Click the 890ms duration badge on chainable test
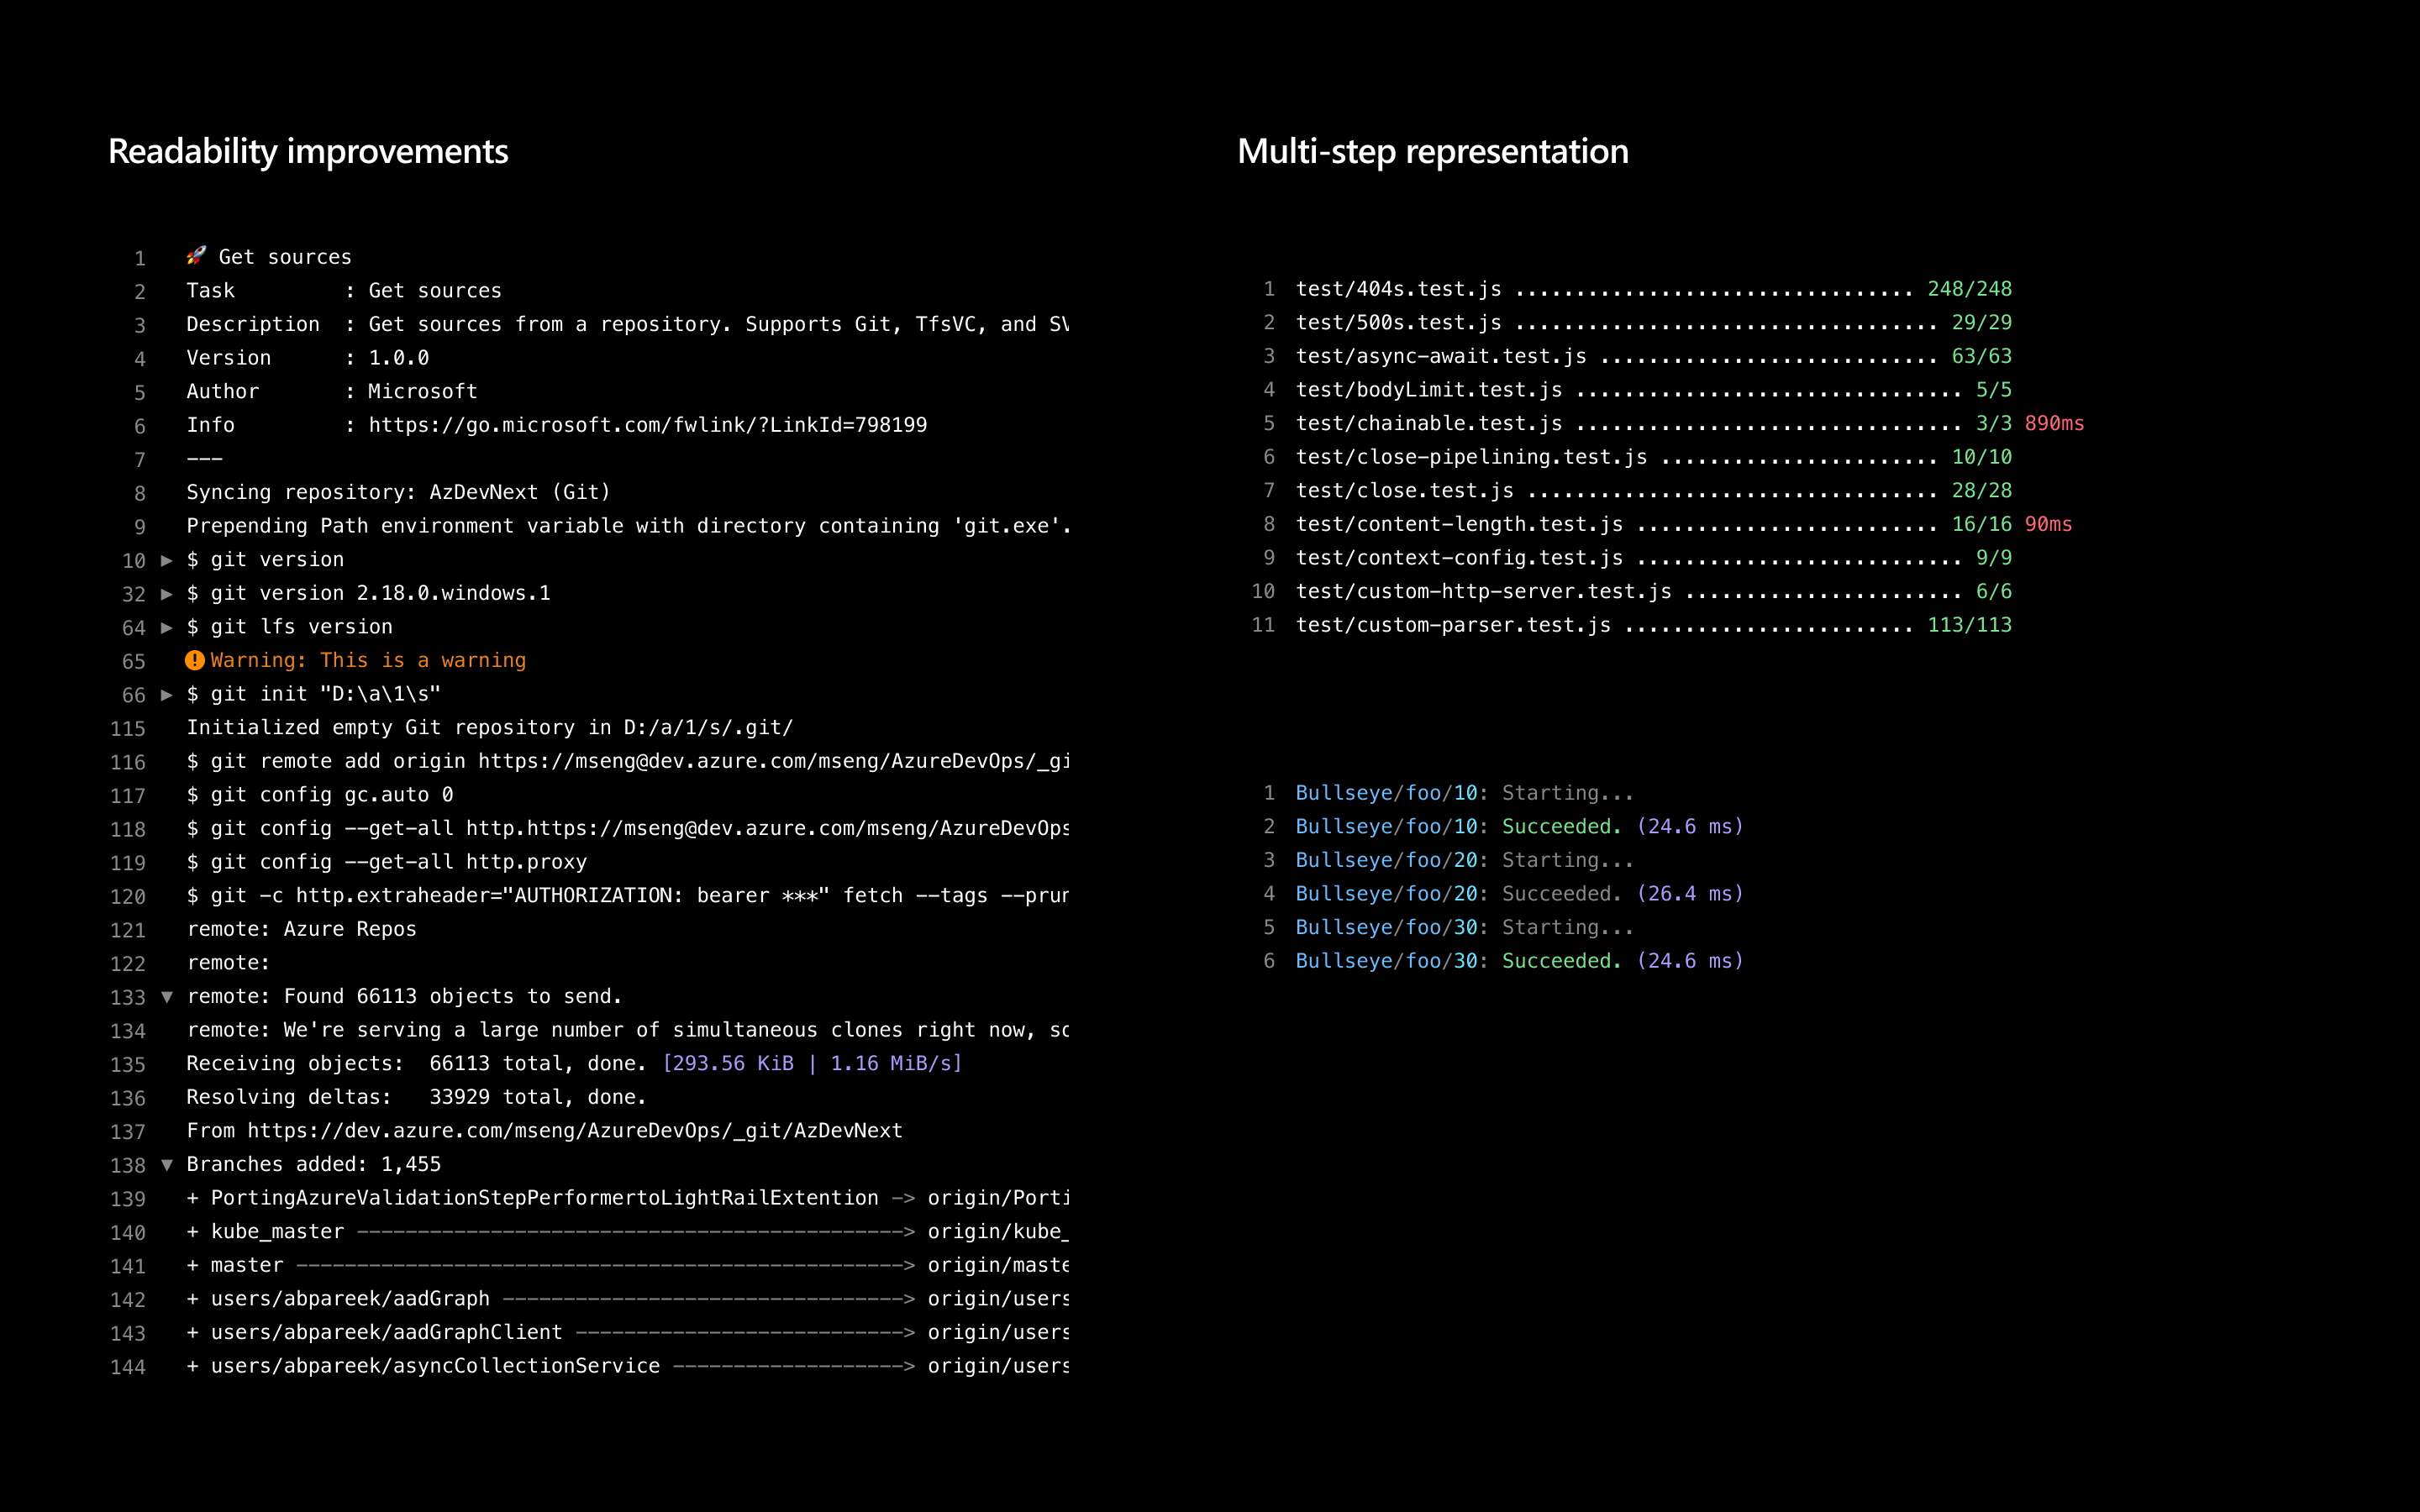This screenshot has width=2420, height=1512. click(x=2052, y=423)
